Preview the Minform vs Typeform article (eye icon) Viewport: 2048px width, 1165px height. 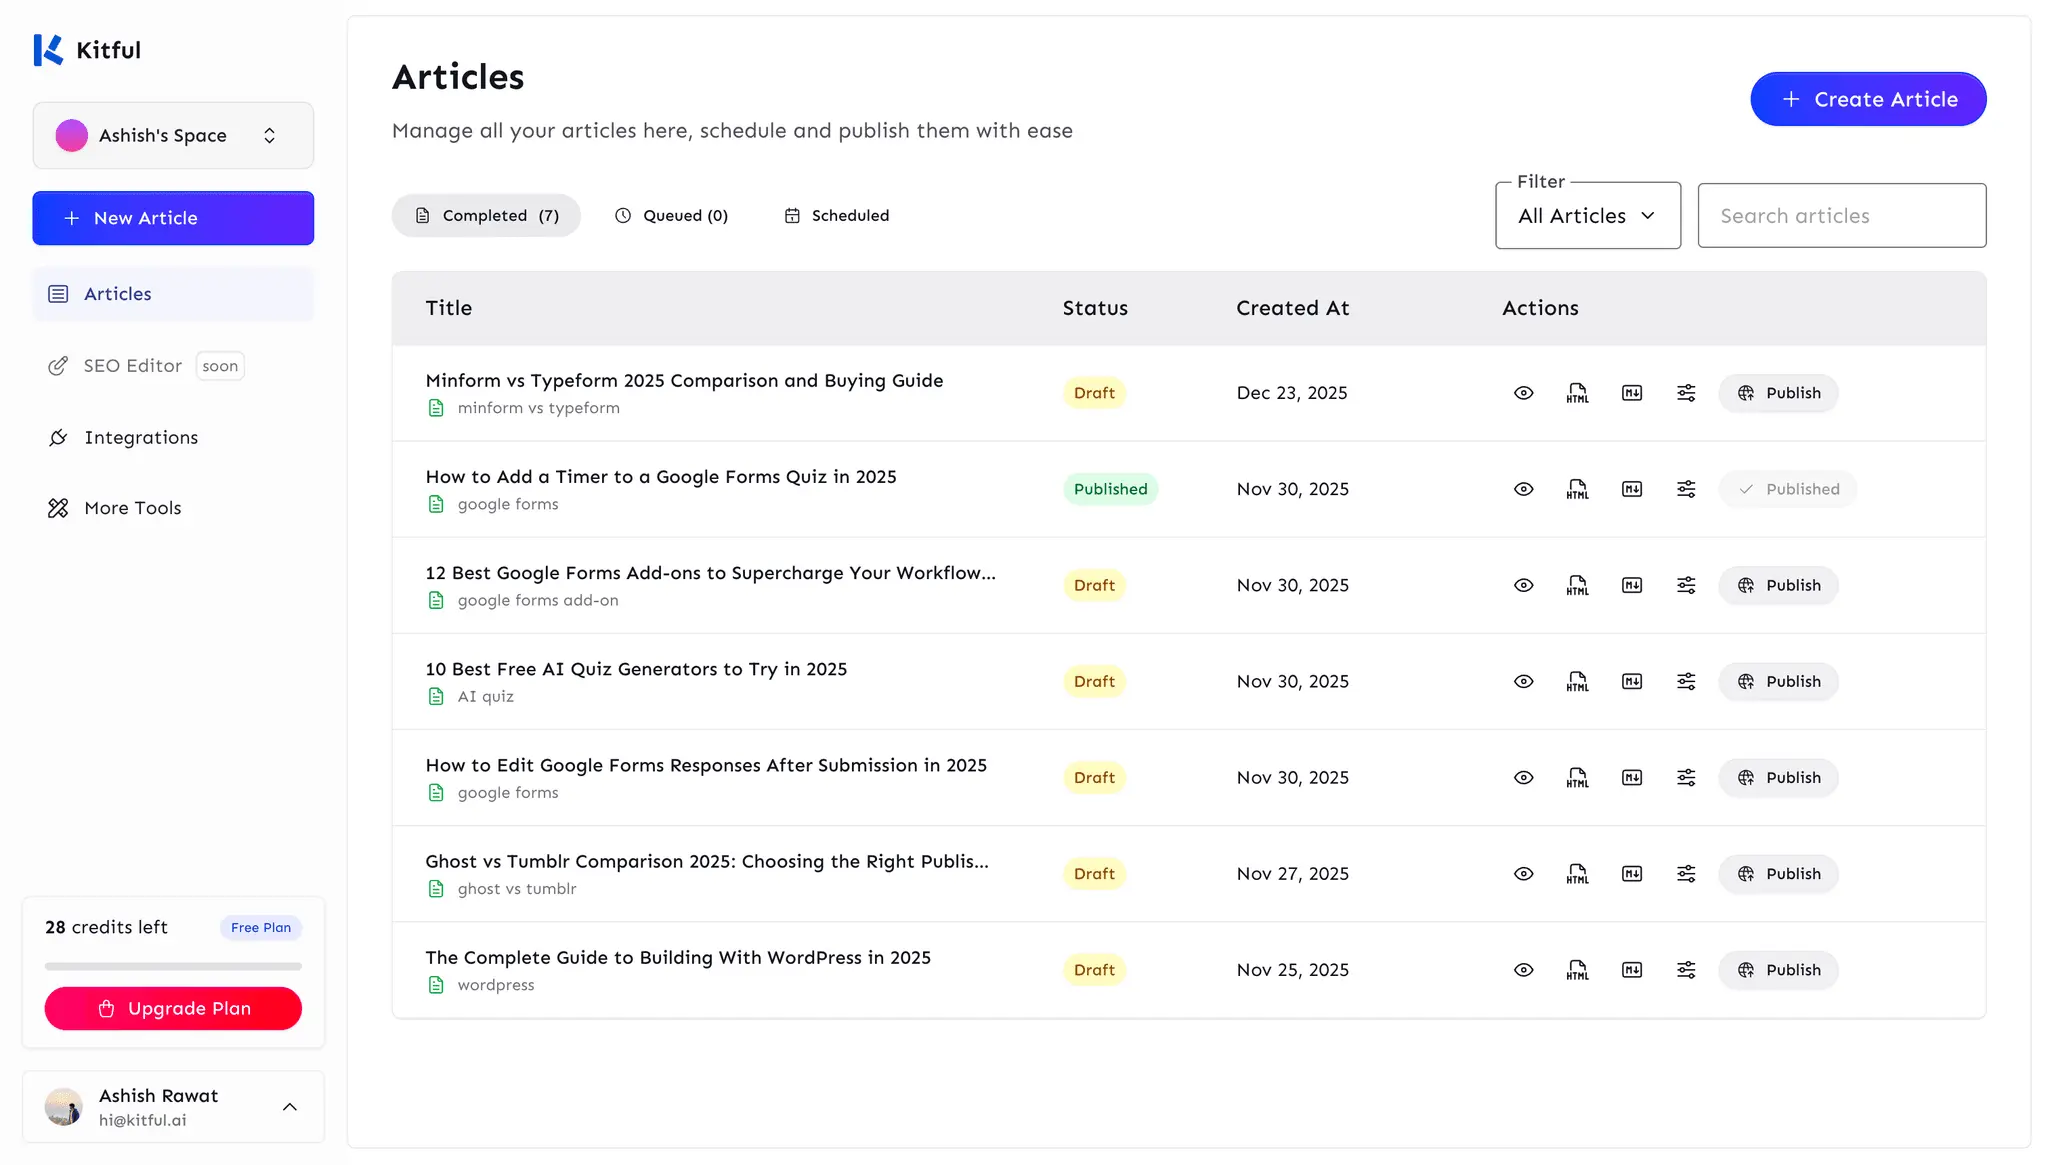pyautogui.click(x=1523, y=393)
